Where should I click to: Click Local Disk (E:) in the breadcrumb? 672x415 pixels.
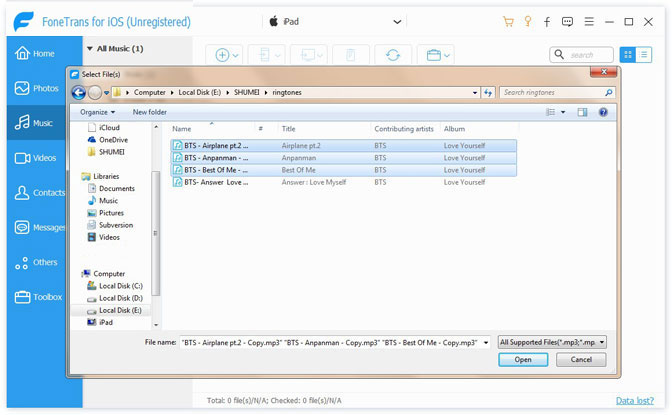point(199,92)
